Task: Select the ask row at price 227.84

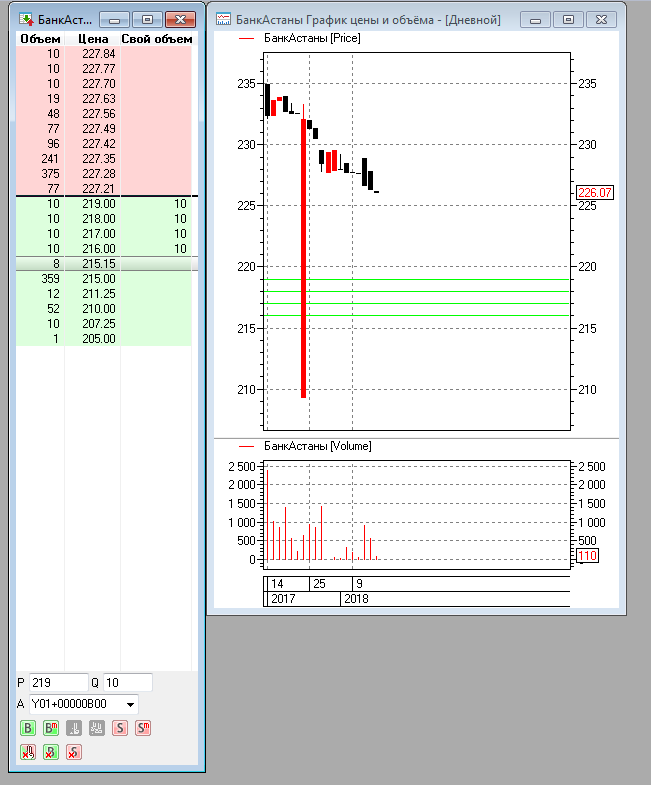Action: (104, 54)
